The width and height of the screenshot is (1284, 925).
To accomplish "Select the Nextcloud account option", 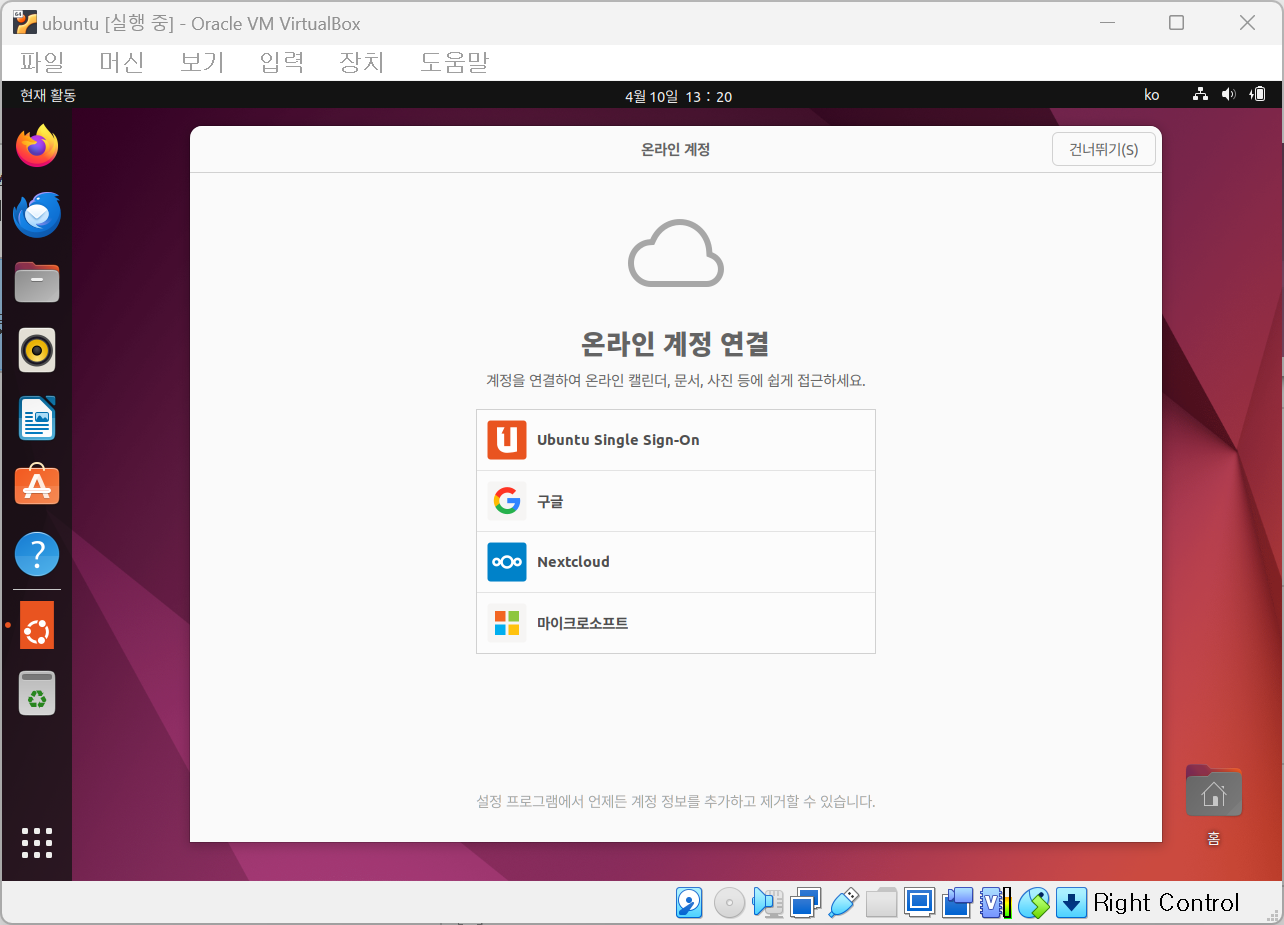I will click(x=676, y=562).
